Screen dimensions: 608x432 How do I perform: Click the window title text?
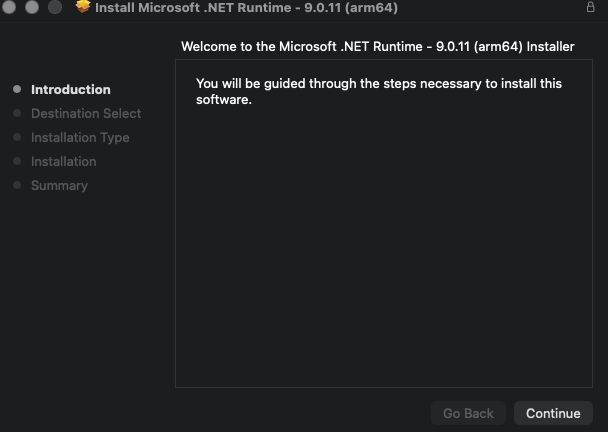click(x=246, y=7)
